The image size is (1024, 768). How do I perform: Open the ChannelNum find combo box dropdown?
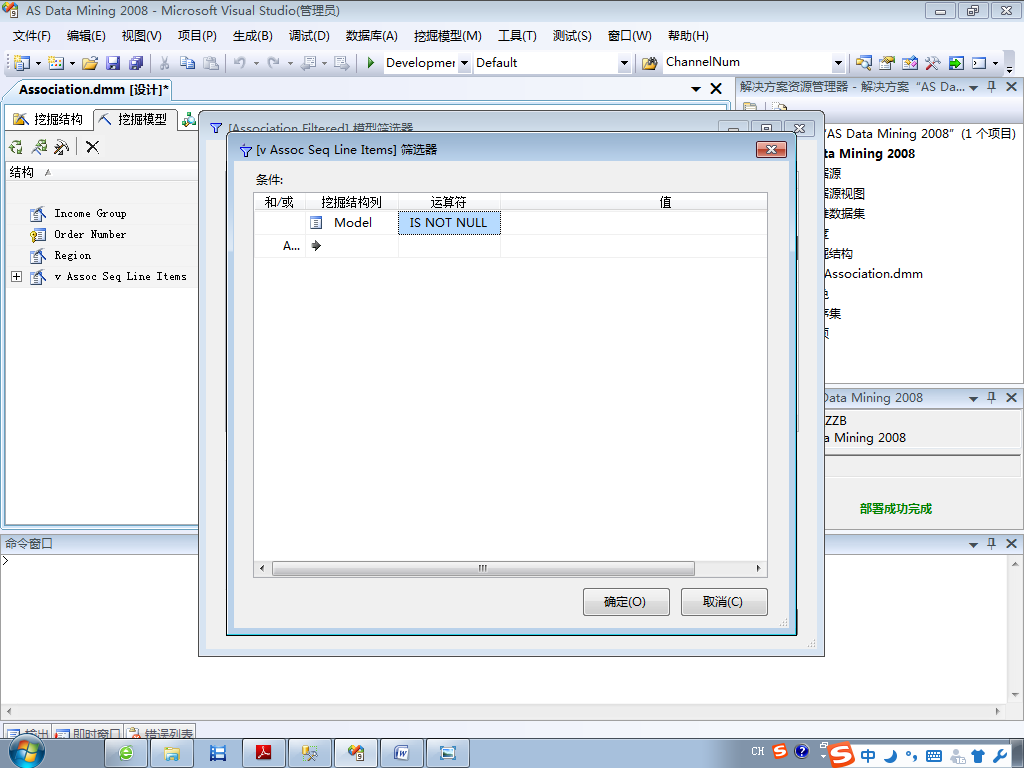(839, 63)
